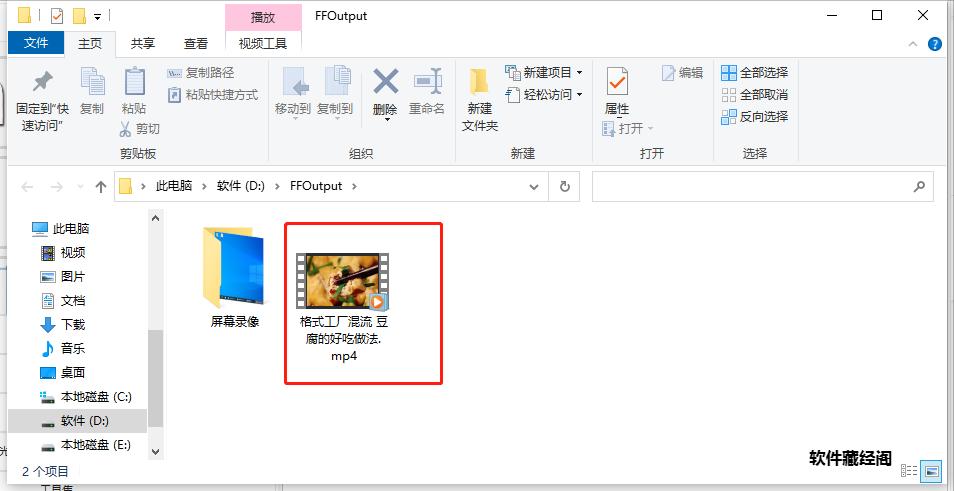Switch to details view layout icon
This screenshot has height=491, width=954.
point(909,471)
